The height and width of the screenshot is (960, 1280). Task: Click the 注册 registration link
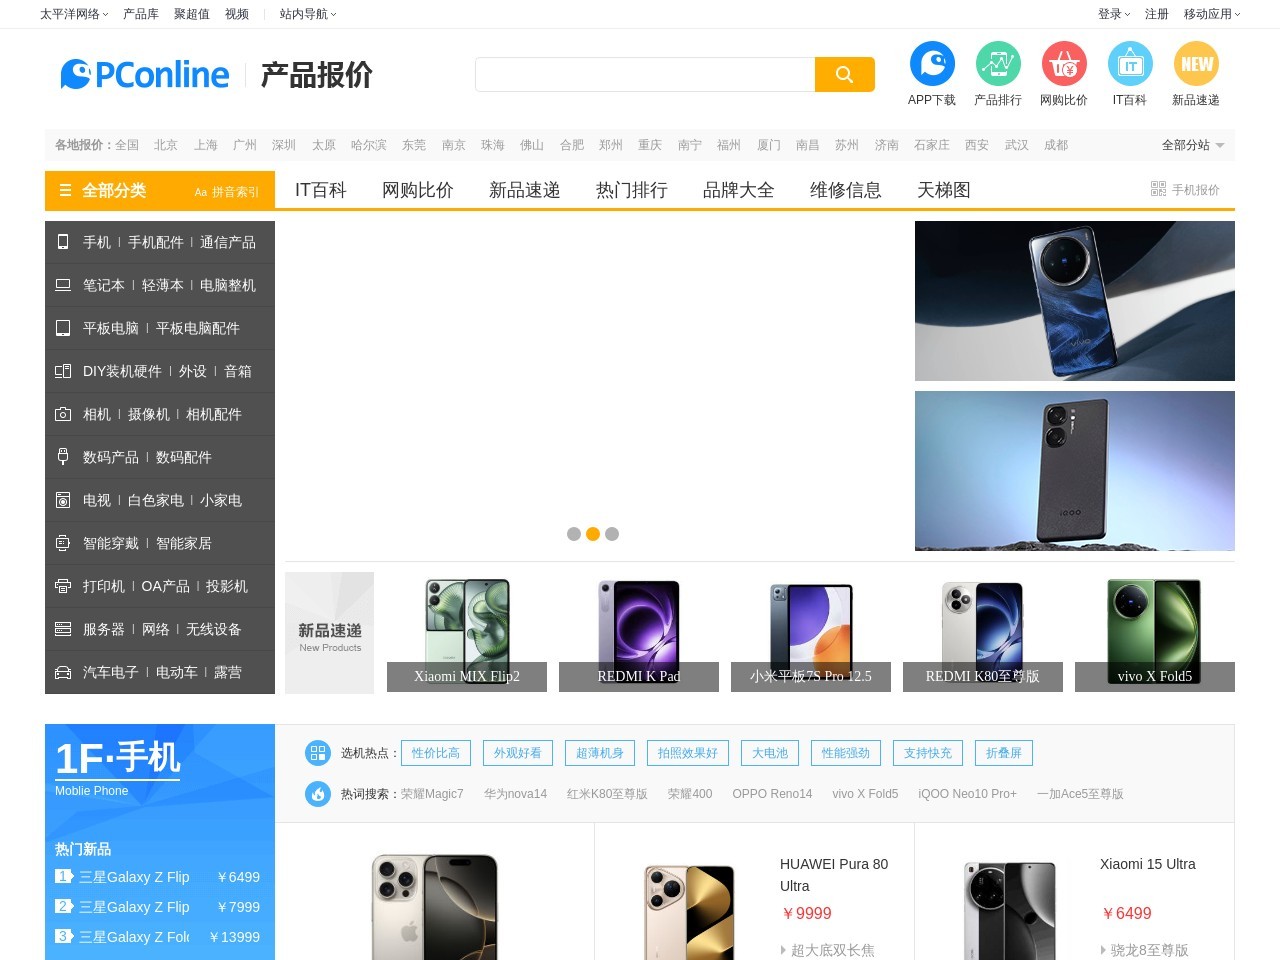click(1156, 14)
